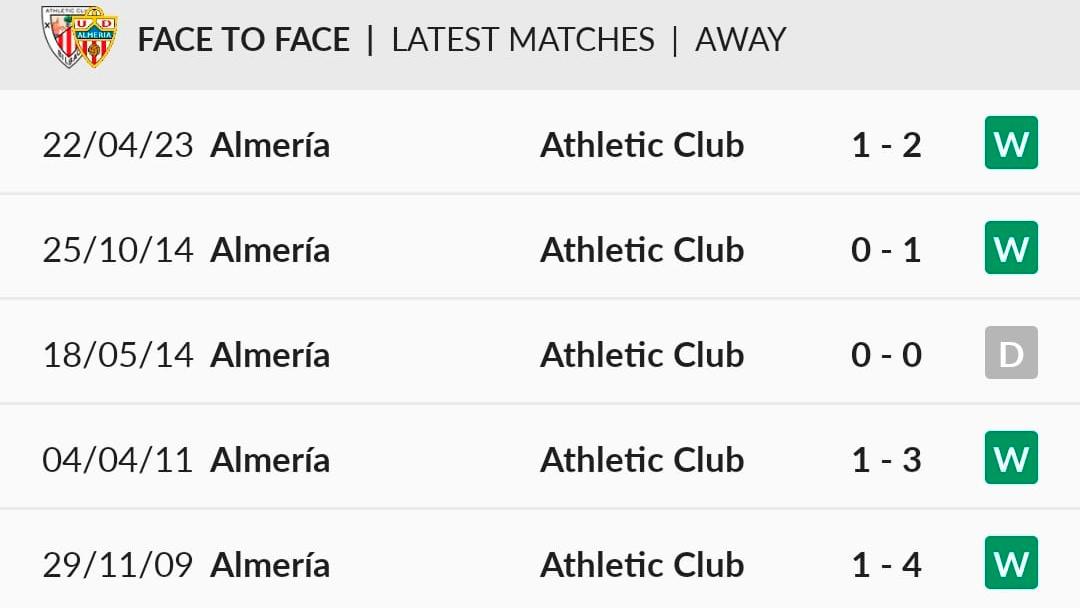This screenshot has width=1080, height=608.
Task: Select the LATEST MATCHES header tab
Action: pos(523,39)
